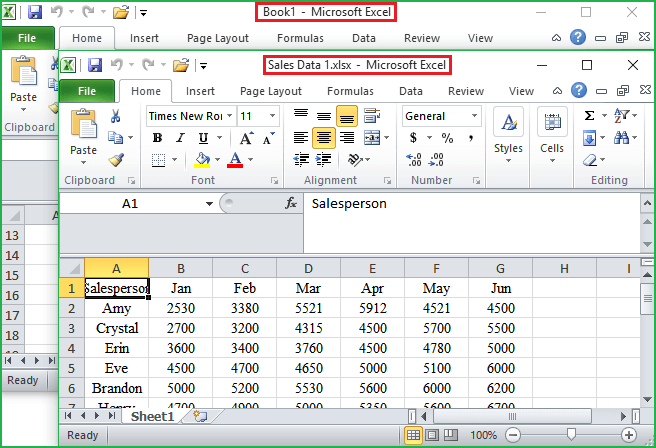
Task: Click the AutoSum sigma icon
Action: (589, 116)
